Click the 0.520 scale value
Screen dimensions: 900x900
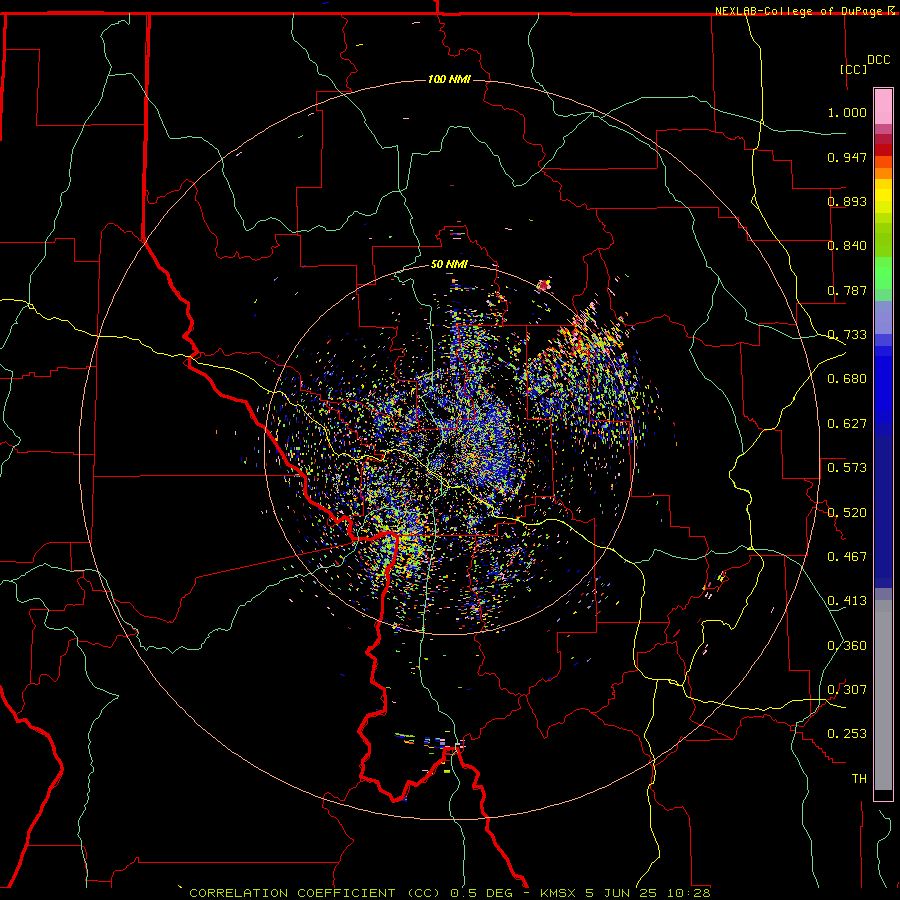coord(847,513)
